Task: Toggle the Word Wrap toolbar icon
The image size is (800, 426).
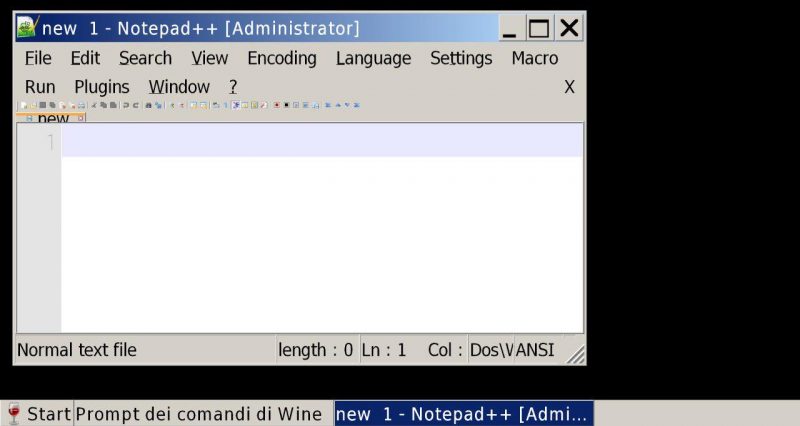Action: pyautogui.click(x=216, y=105)
